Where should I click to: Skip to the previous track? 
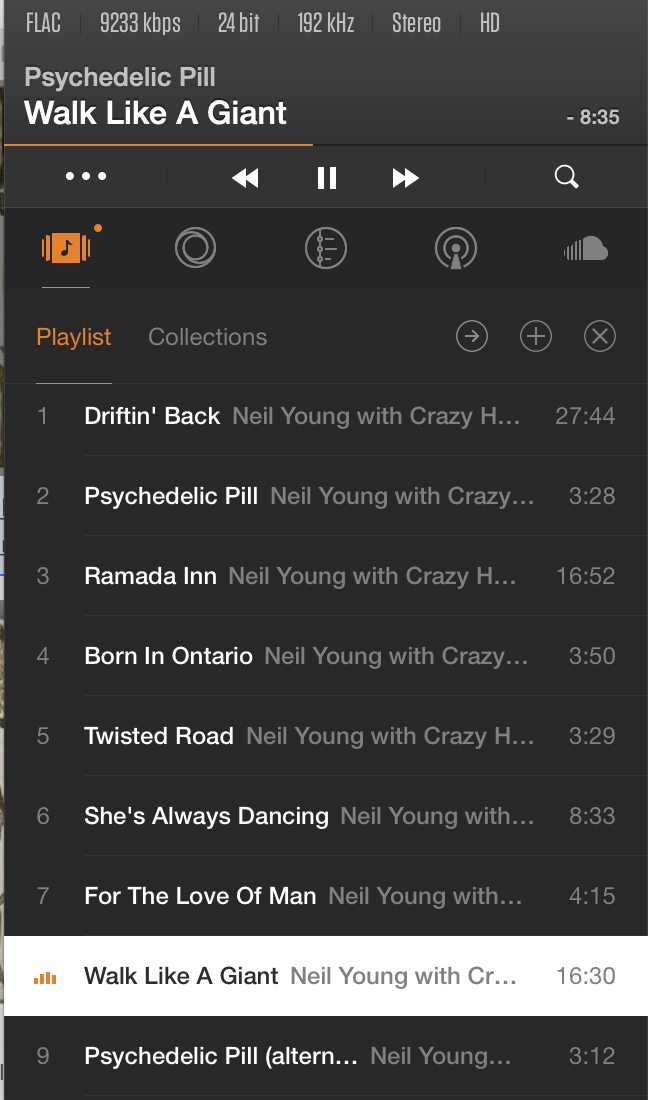tap(245, 178)
